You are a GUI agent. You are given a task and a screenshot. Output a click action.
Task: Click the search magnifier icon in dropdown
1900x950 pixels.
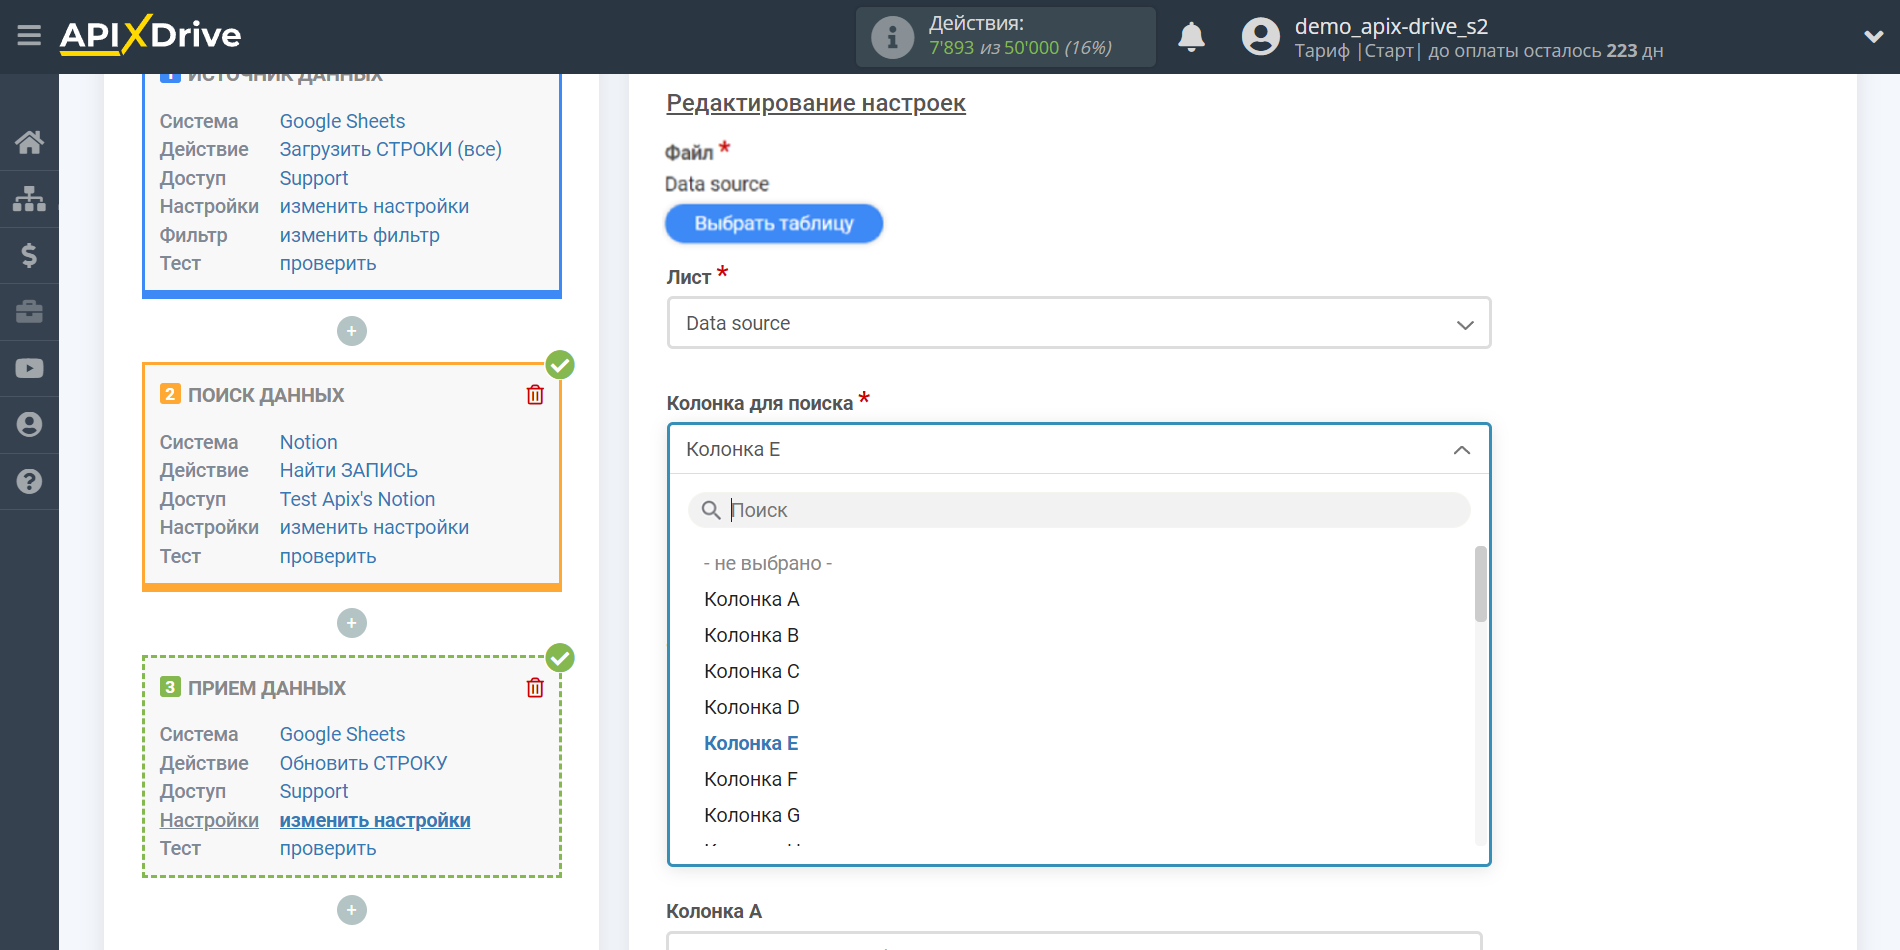(x=711, y=510)
